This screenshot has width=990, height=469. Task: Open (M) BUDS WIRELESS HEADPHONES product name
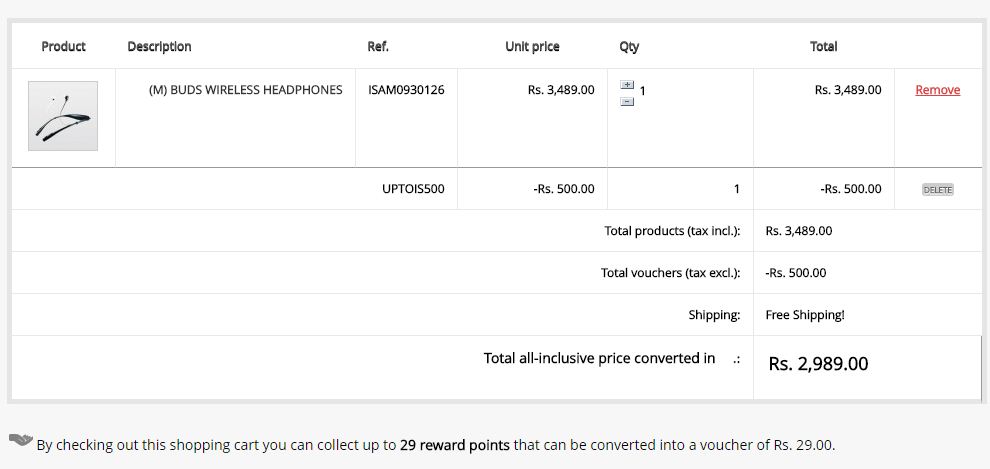pyautogui.click(x=245, y=90)
